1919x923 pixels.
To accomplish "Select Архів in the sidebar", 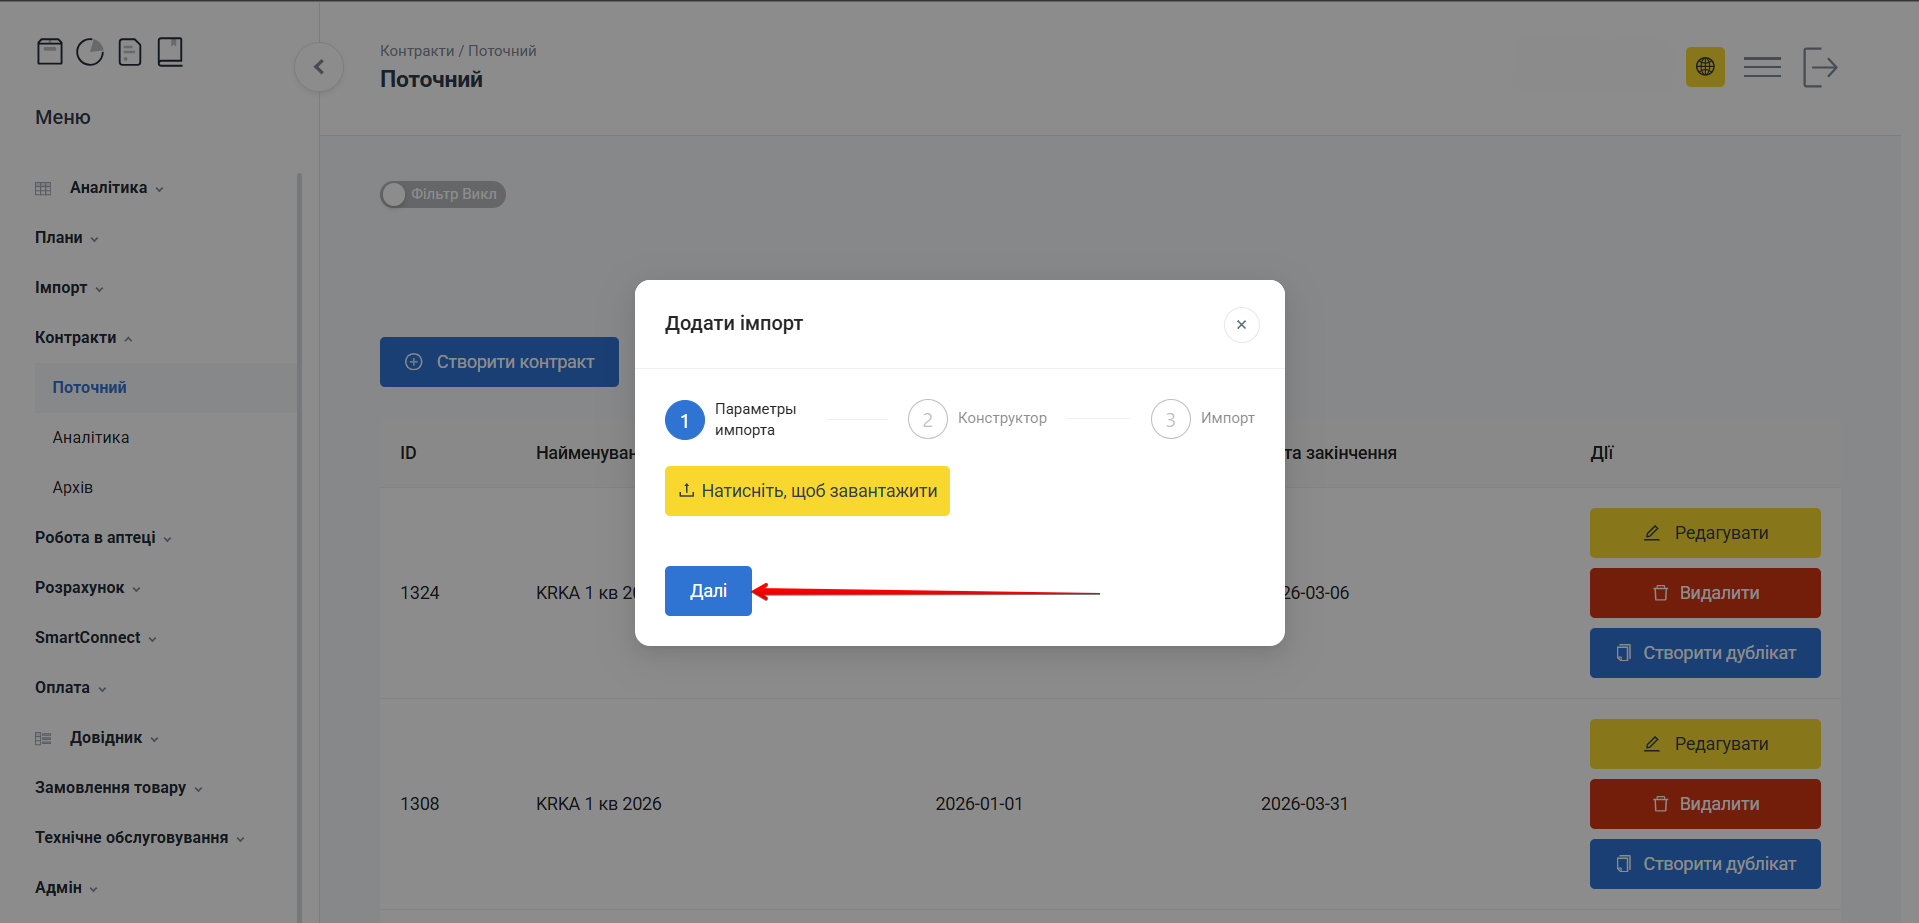I will pyautogui.click(x=73, y=488).
